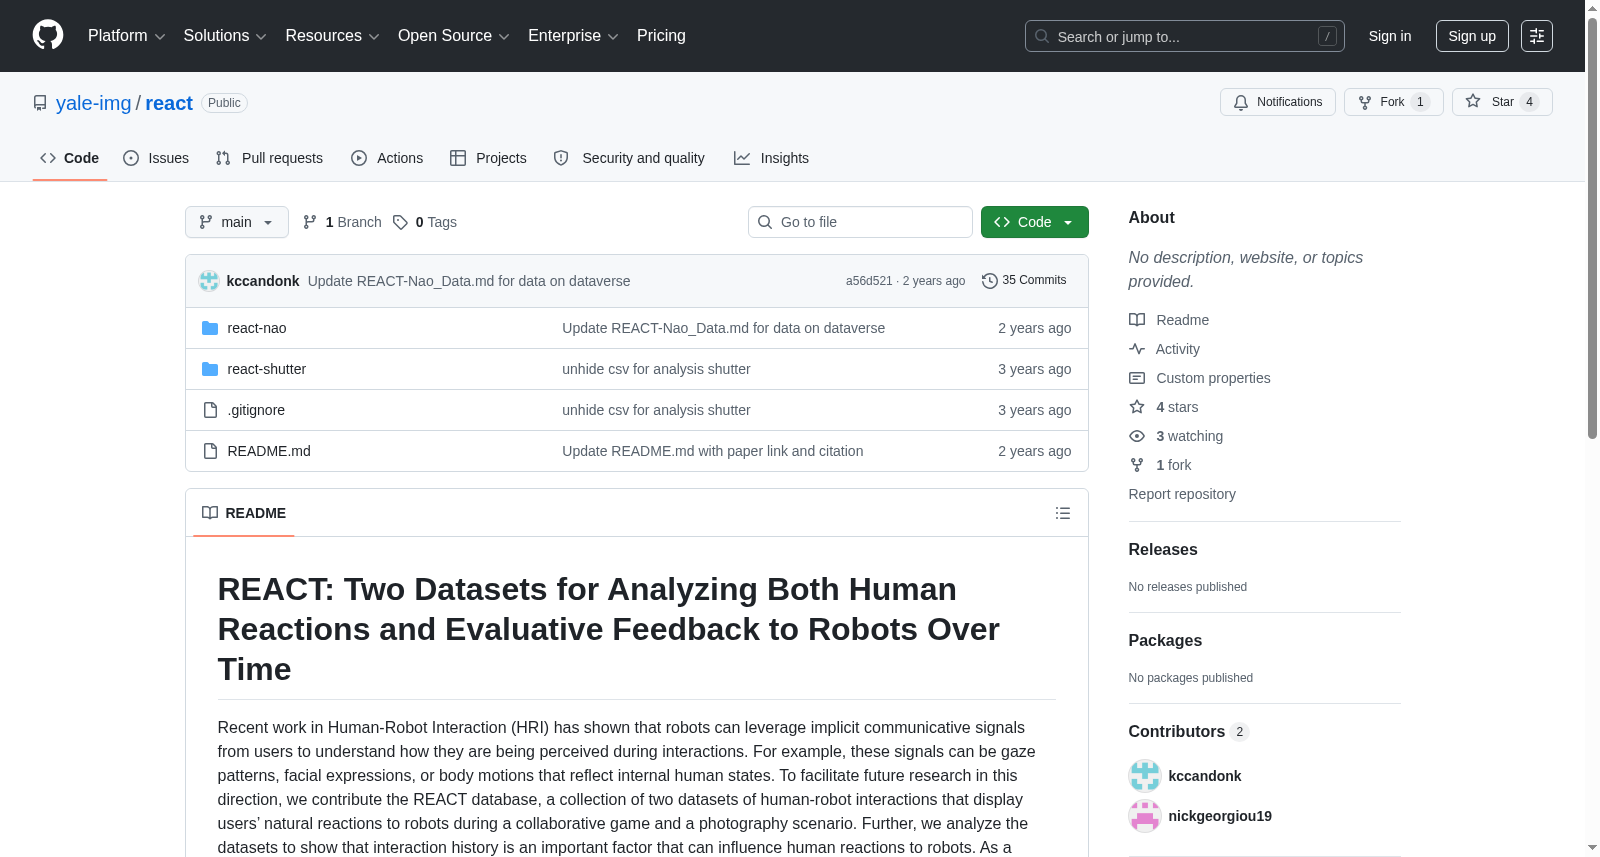1600x857 pixels.
Task: Open the green Code dropdown
Action: (1035, 222)
